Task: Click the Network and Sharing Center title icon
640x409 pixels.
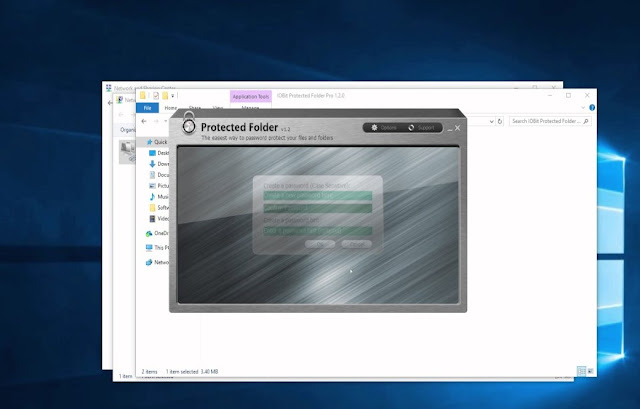Action: (109, 88)
